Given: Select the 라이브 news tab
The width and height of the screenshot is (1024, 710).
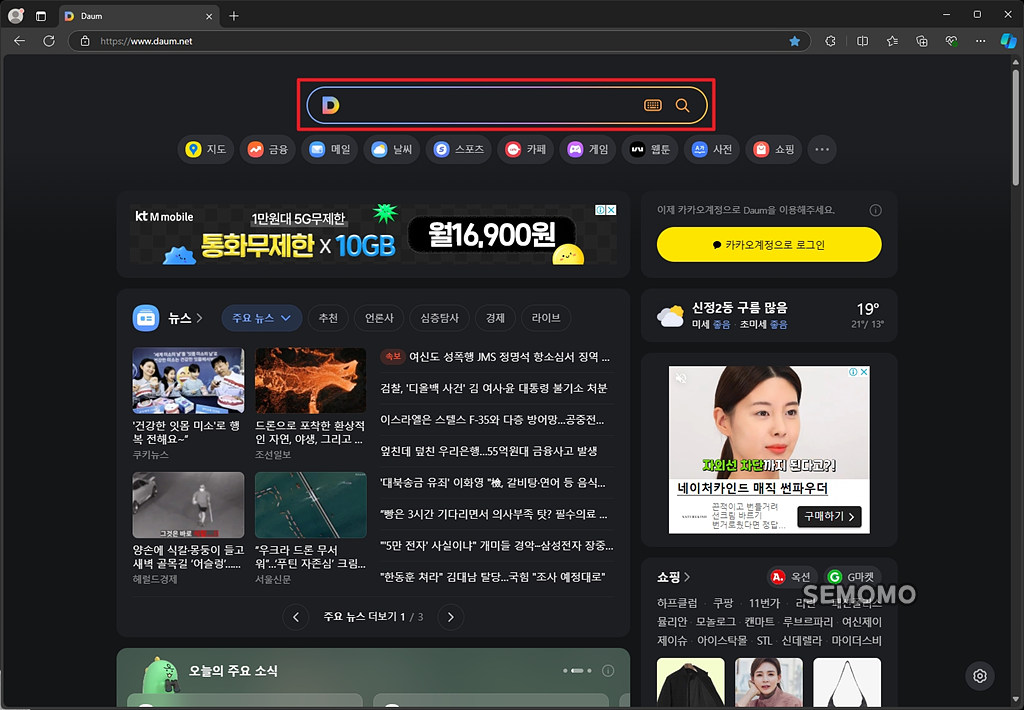Looking at the screenshot, I should click(546, 318).
